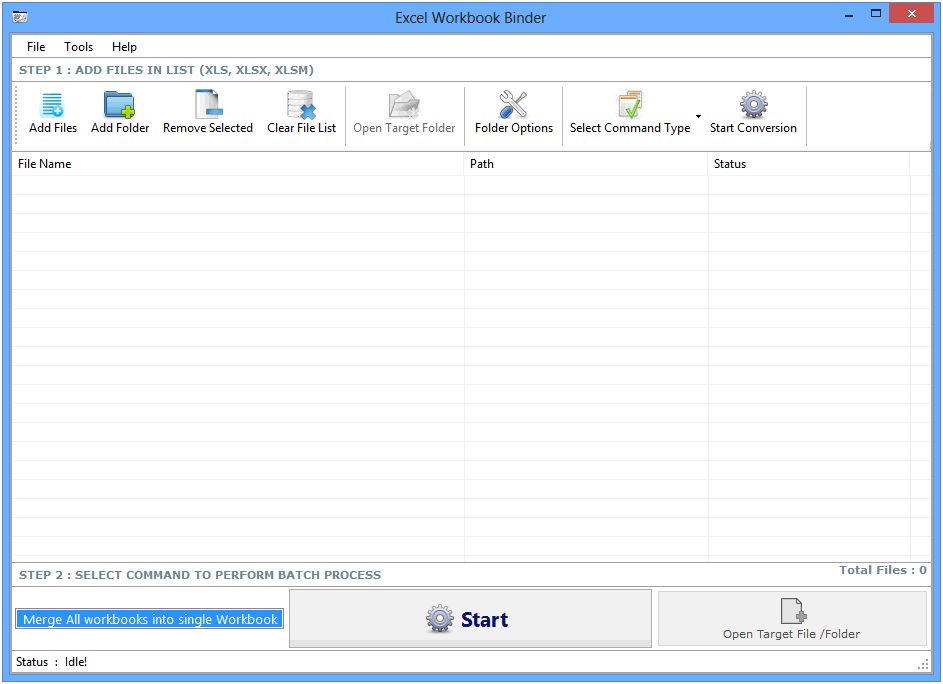Screen dimensions: 943x684
Task: Expand the Select Command Type dropdown arrow
Action: (x=698, y=116)
